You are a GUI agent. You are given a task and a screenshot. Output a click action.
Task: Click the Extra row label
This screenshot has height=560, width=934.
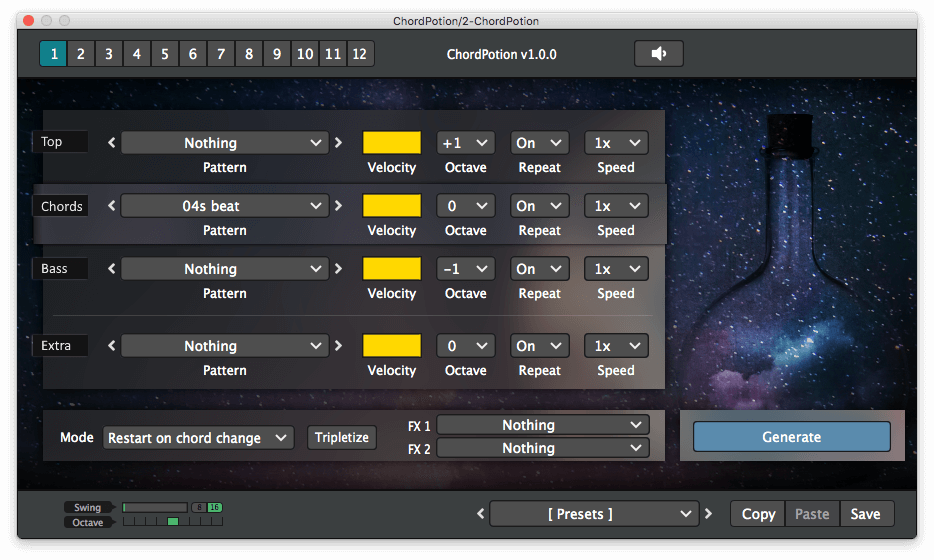click(60, 346)
